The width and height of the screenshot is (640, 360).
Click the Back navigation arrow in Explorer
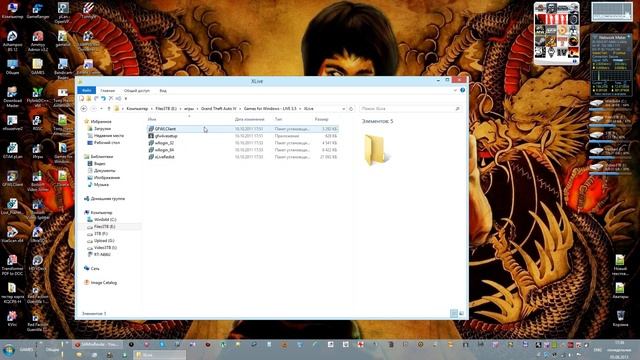coord(84,109)
